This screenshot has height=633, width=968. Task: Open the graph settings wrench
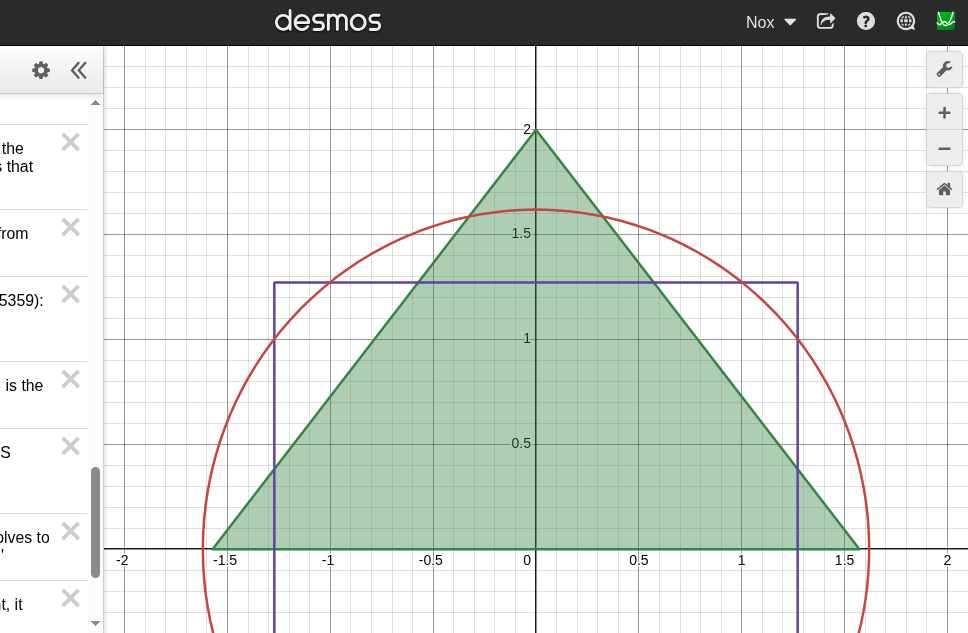click(x=944, y=69)
